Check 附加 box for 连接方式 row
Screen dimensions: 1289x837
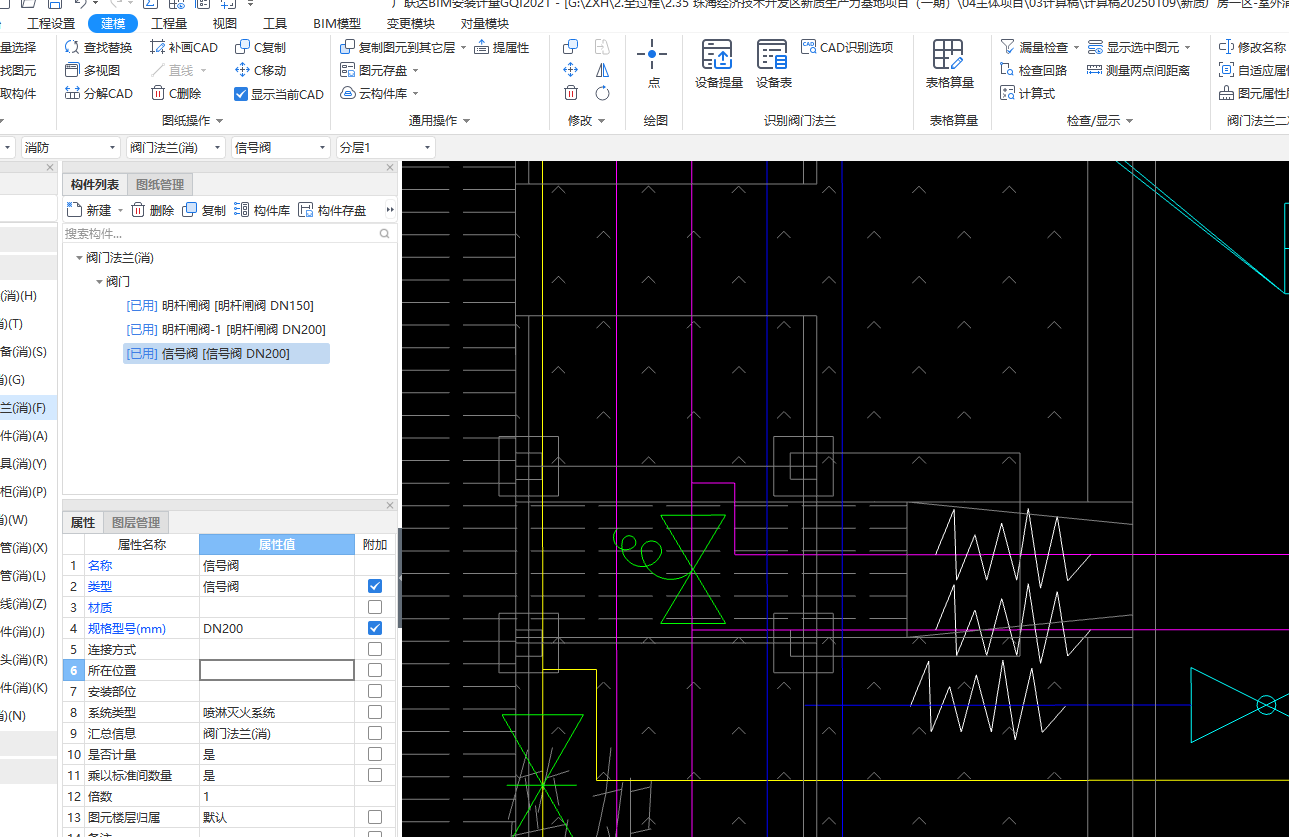tap(375, 649)
